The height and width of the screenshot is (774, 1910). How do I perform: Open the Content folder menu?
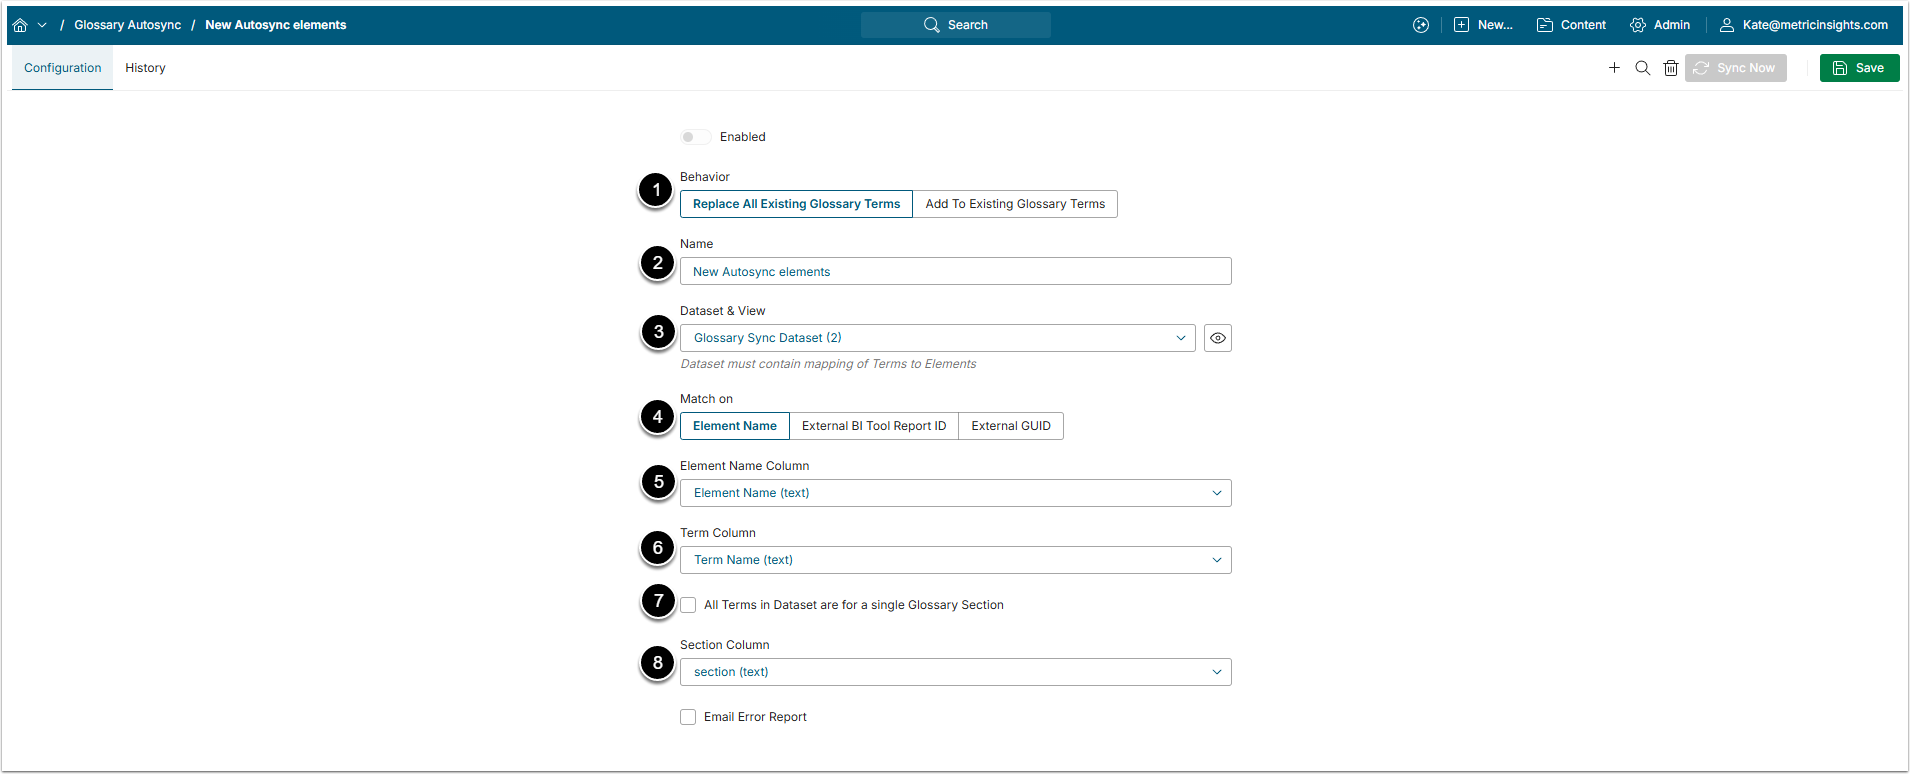click(1571, 25)
